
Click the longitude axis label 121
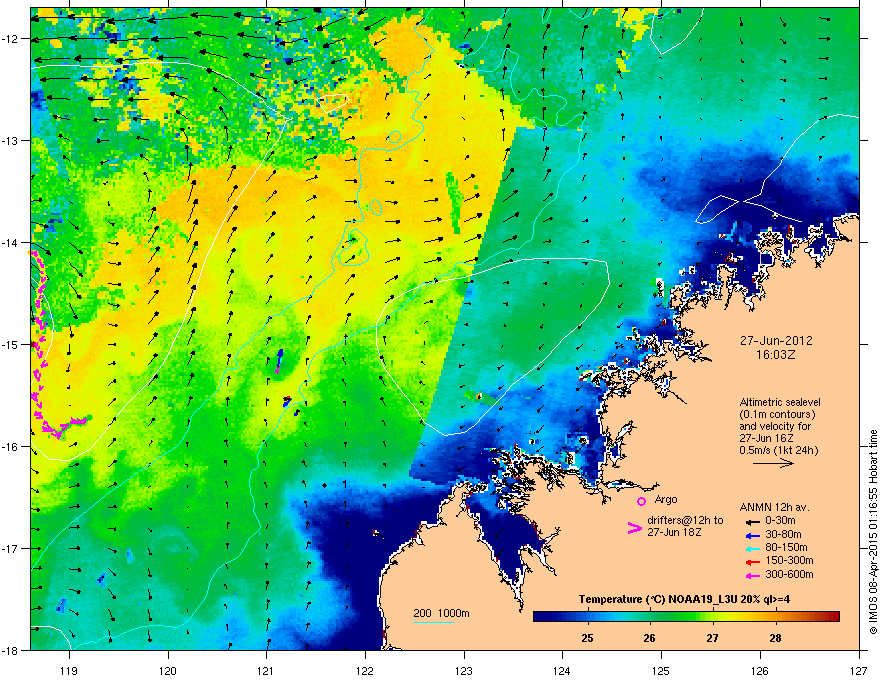[266, 670]
